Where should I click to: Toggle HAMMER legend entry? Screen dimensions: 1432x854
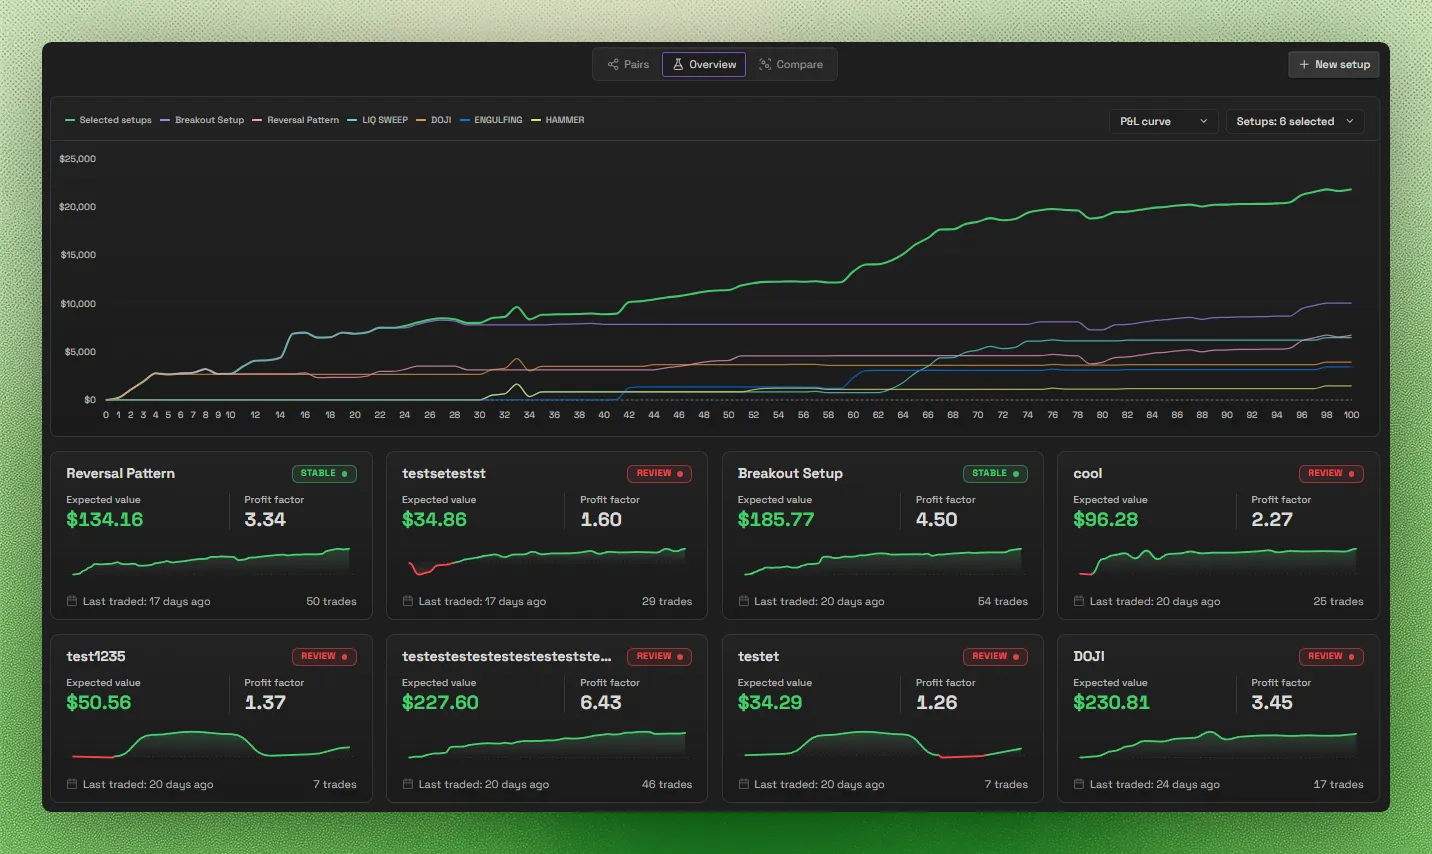[558, 120]
